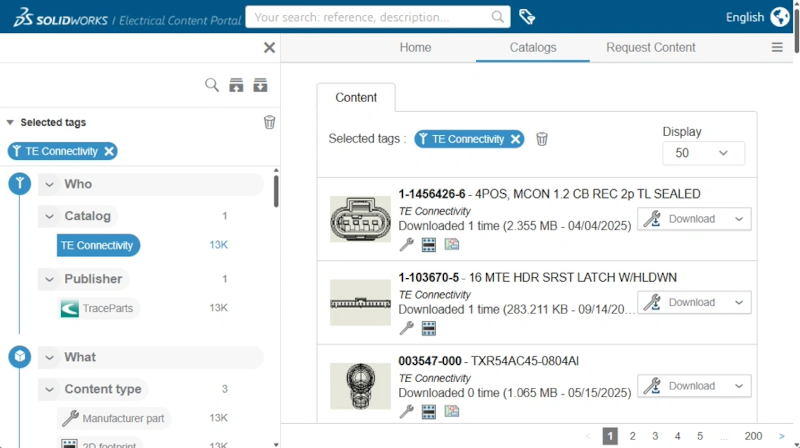Click the globe language icon
Screen dimensions: 800x448
tap(780, 17)
